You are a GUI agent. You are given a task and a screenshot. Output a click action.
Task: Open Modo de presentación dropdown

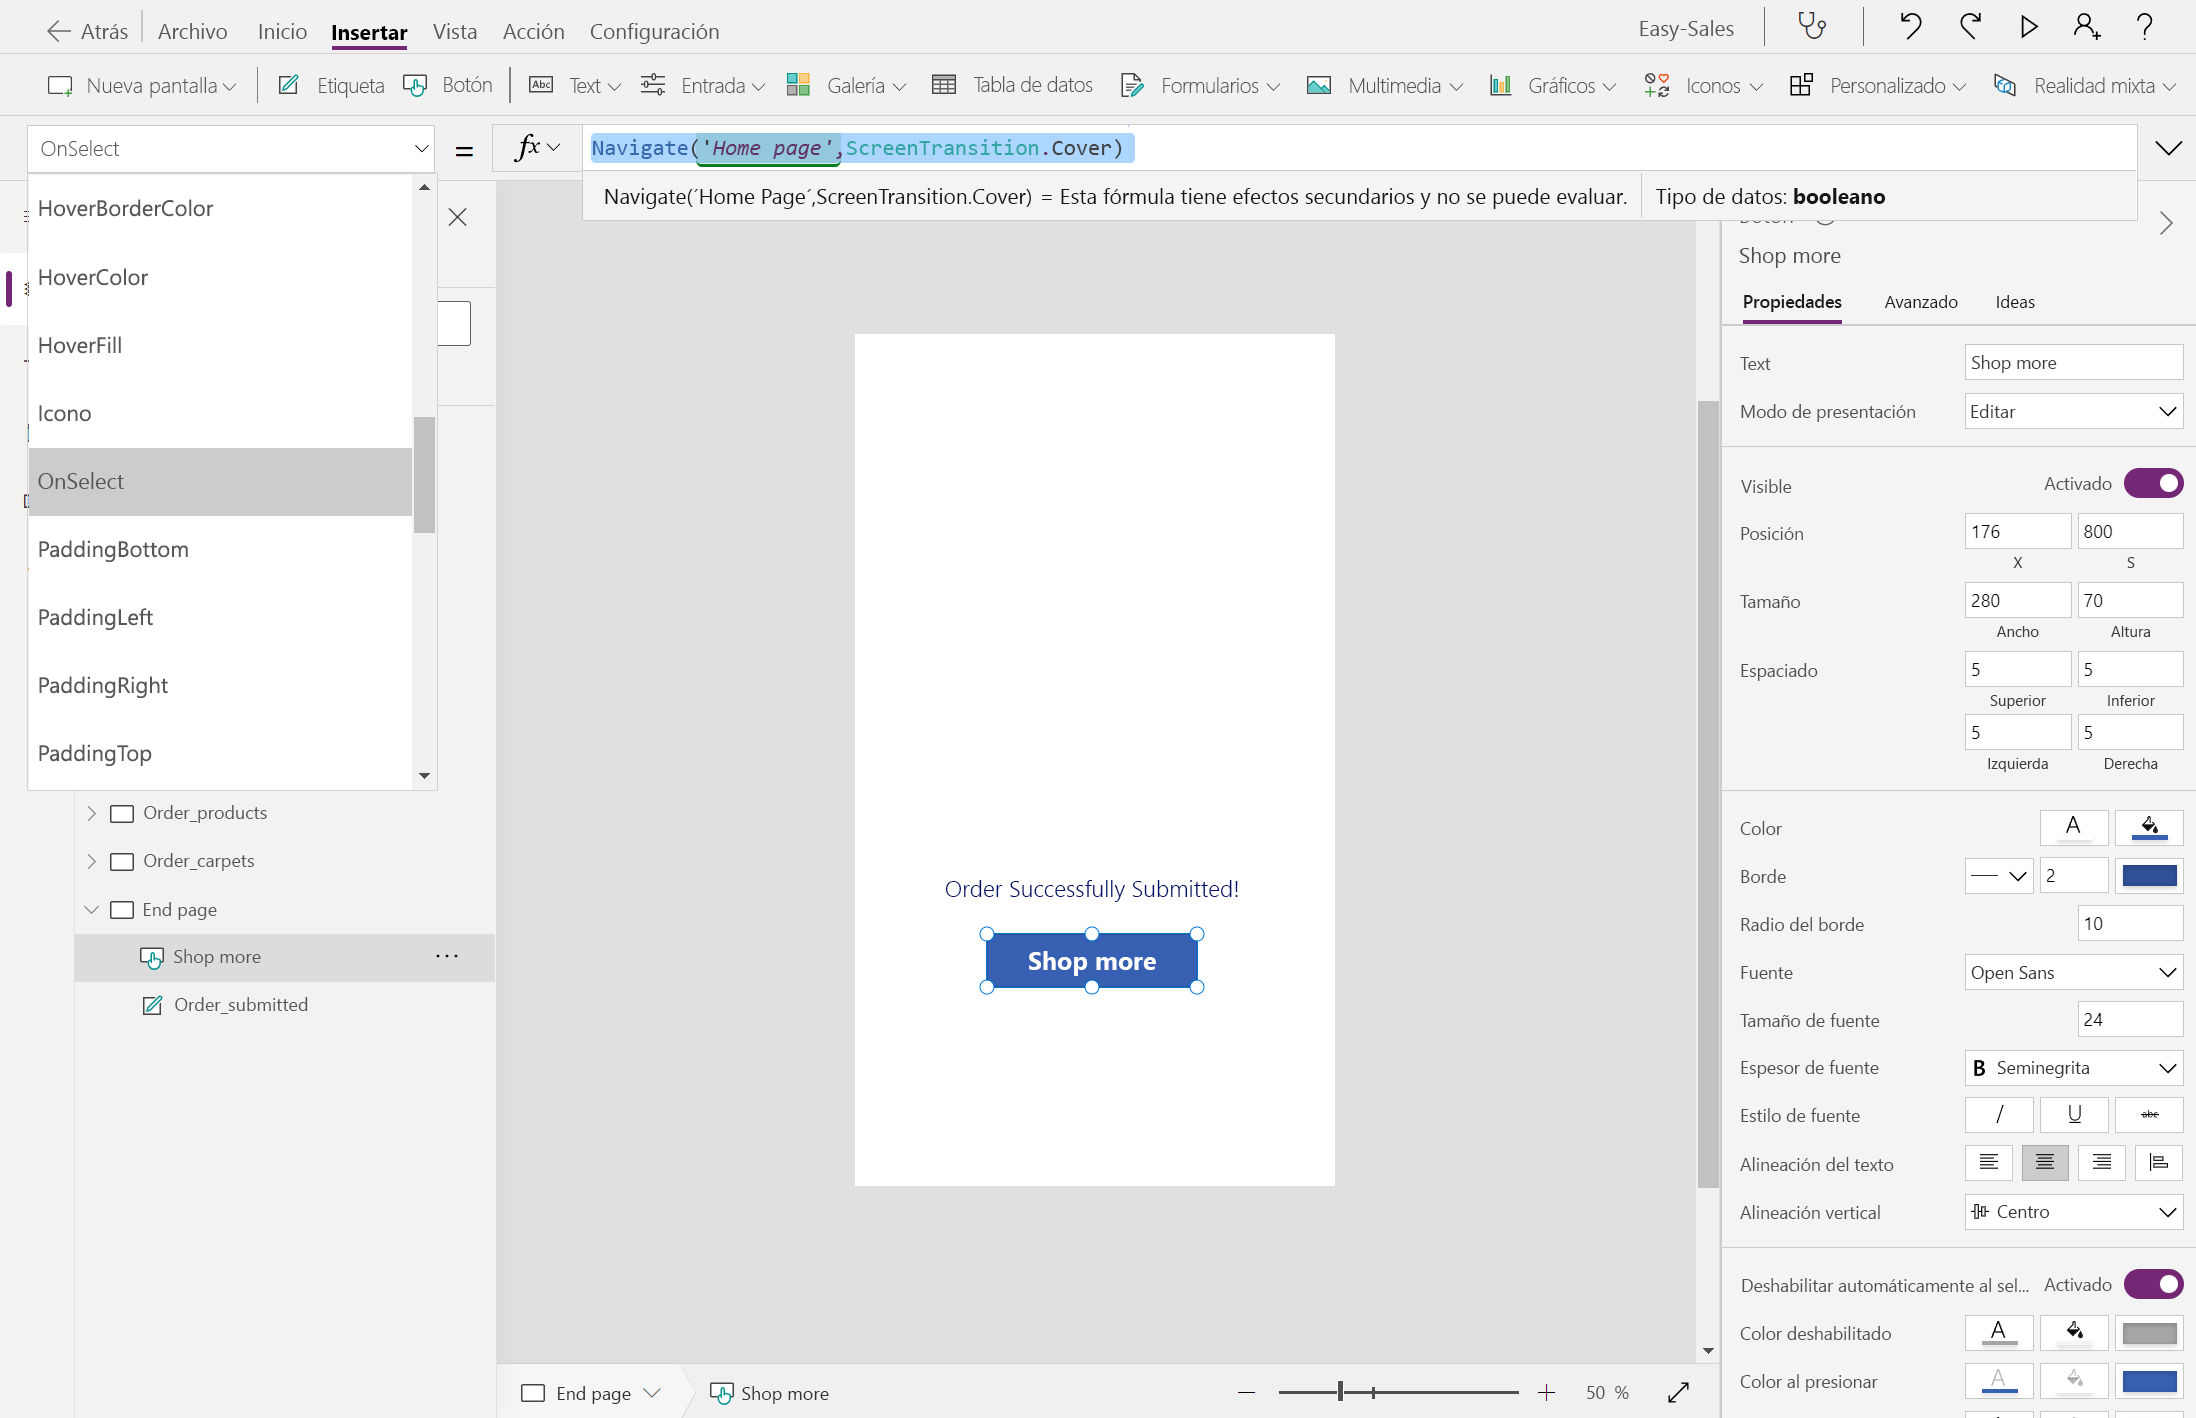pos(2073,412)
